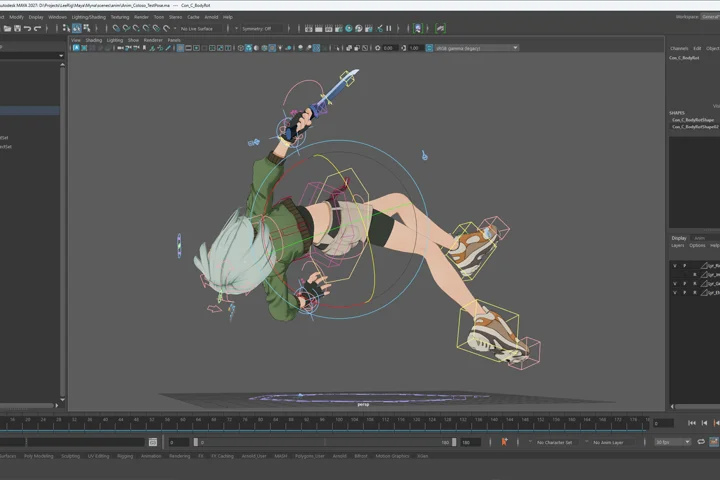The width and height of the screenshot is (720, 480).
Task: Open the Arnold menu in the menu bar
Action: [x=211, y=17]
